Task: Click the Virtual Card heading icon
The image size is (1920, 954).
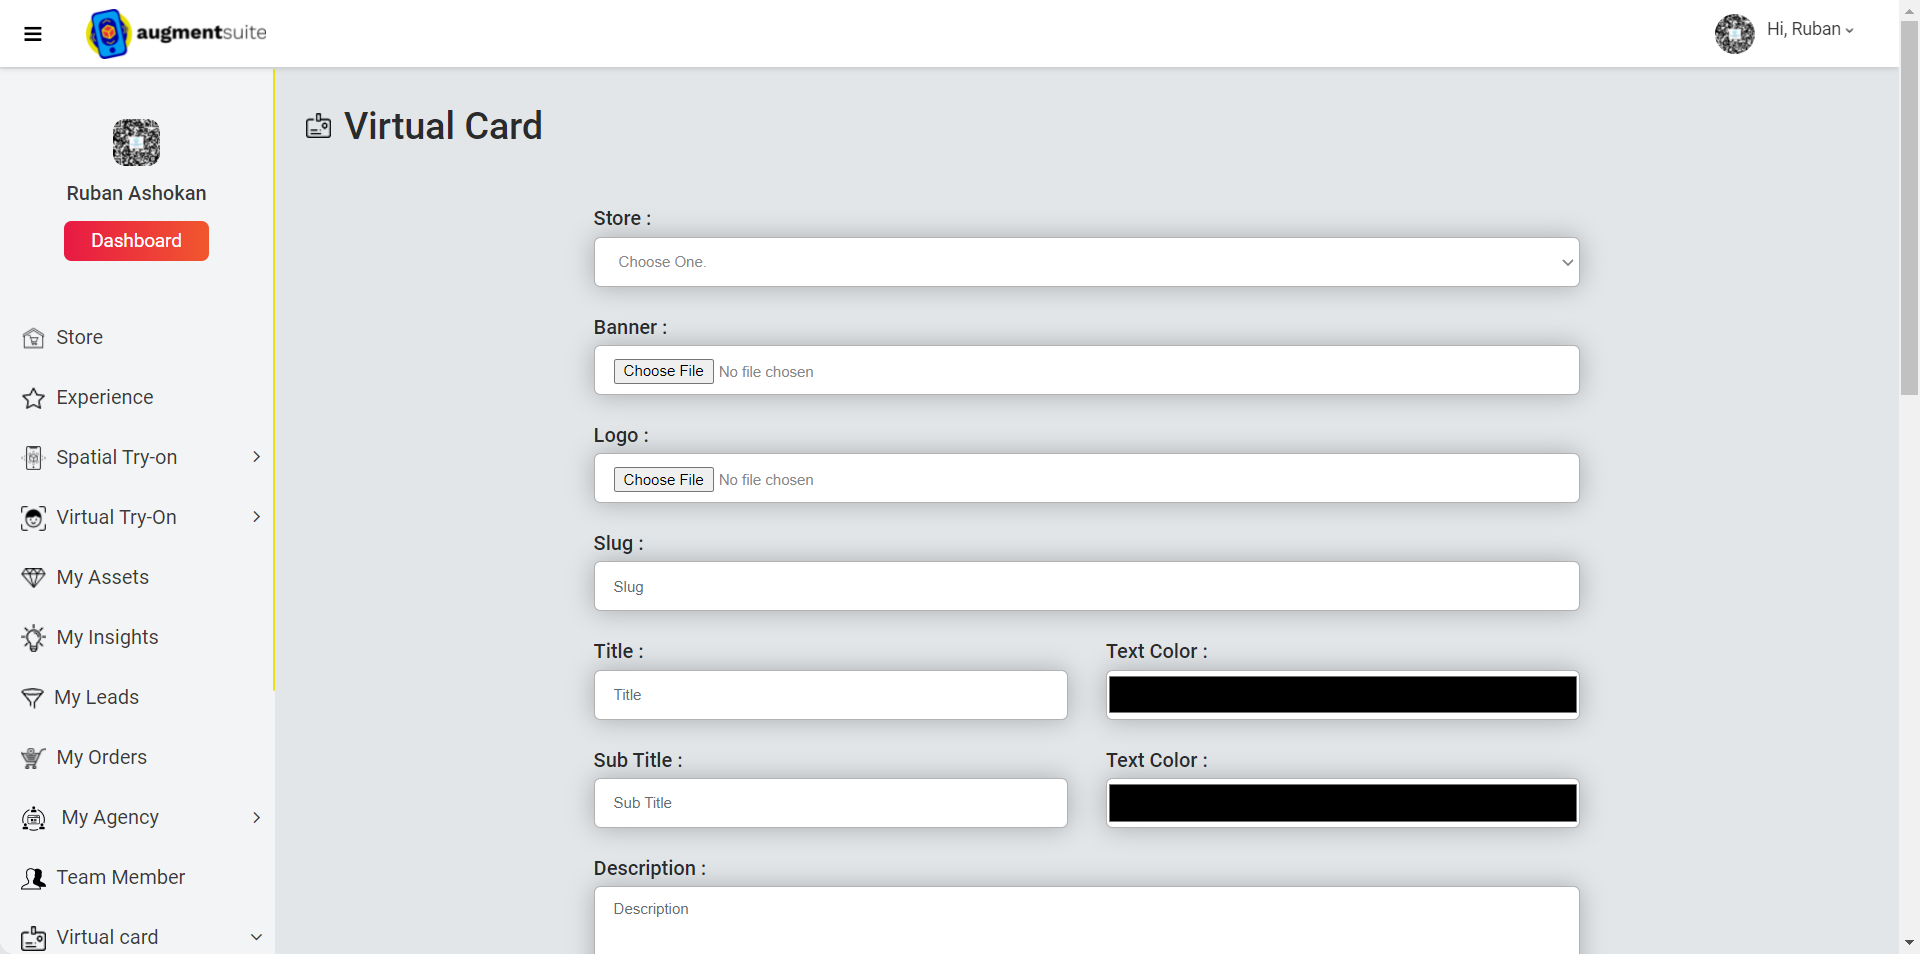Action: coord(318,126)
